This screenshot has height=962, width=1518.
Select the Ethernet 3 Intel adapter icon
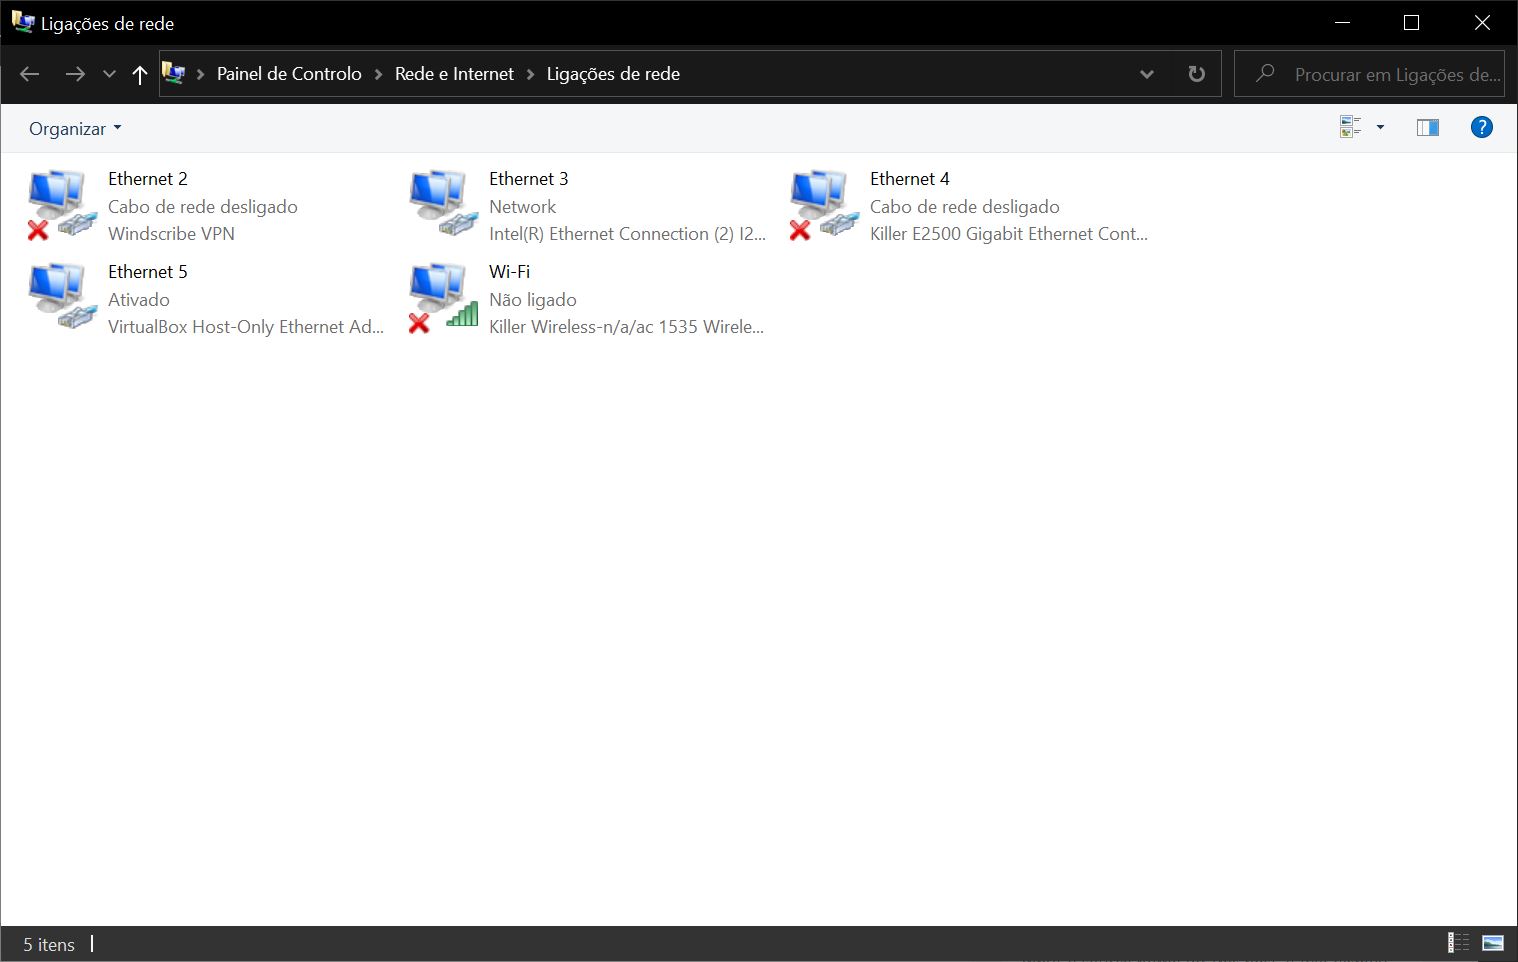point(439,204)
